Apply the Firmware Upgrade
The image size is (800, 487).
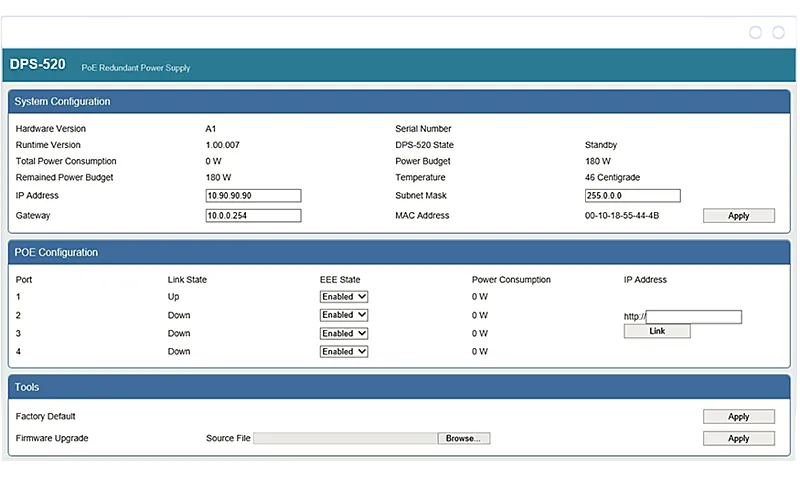(x=738, y=439)
